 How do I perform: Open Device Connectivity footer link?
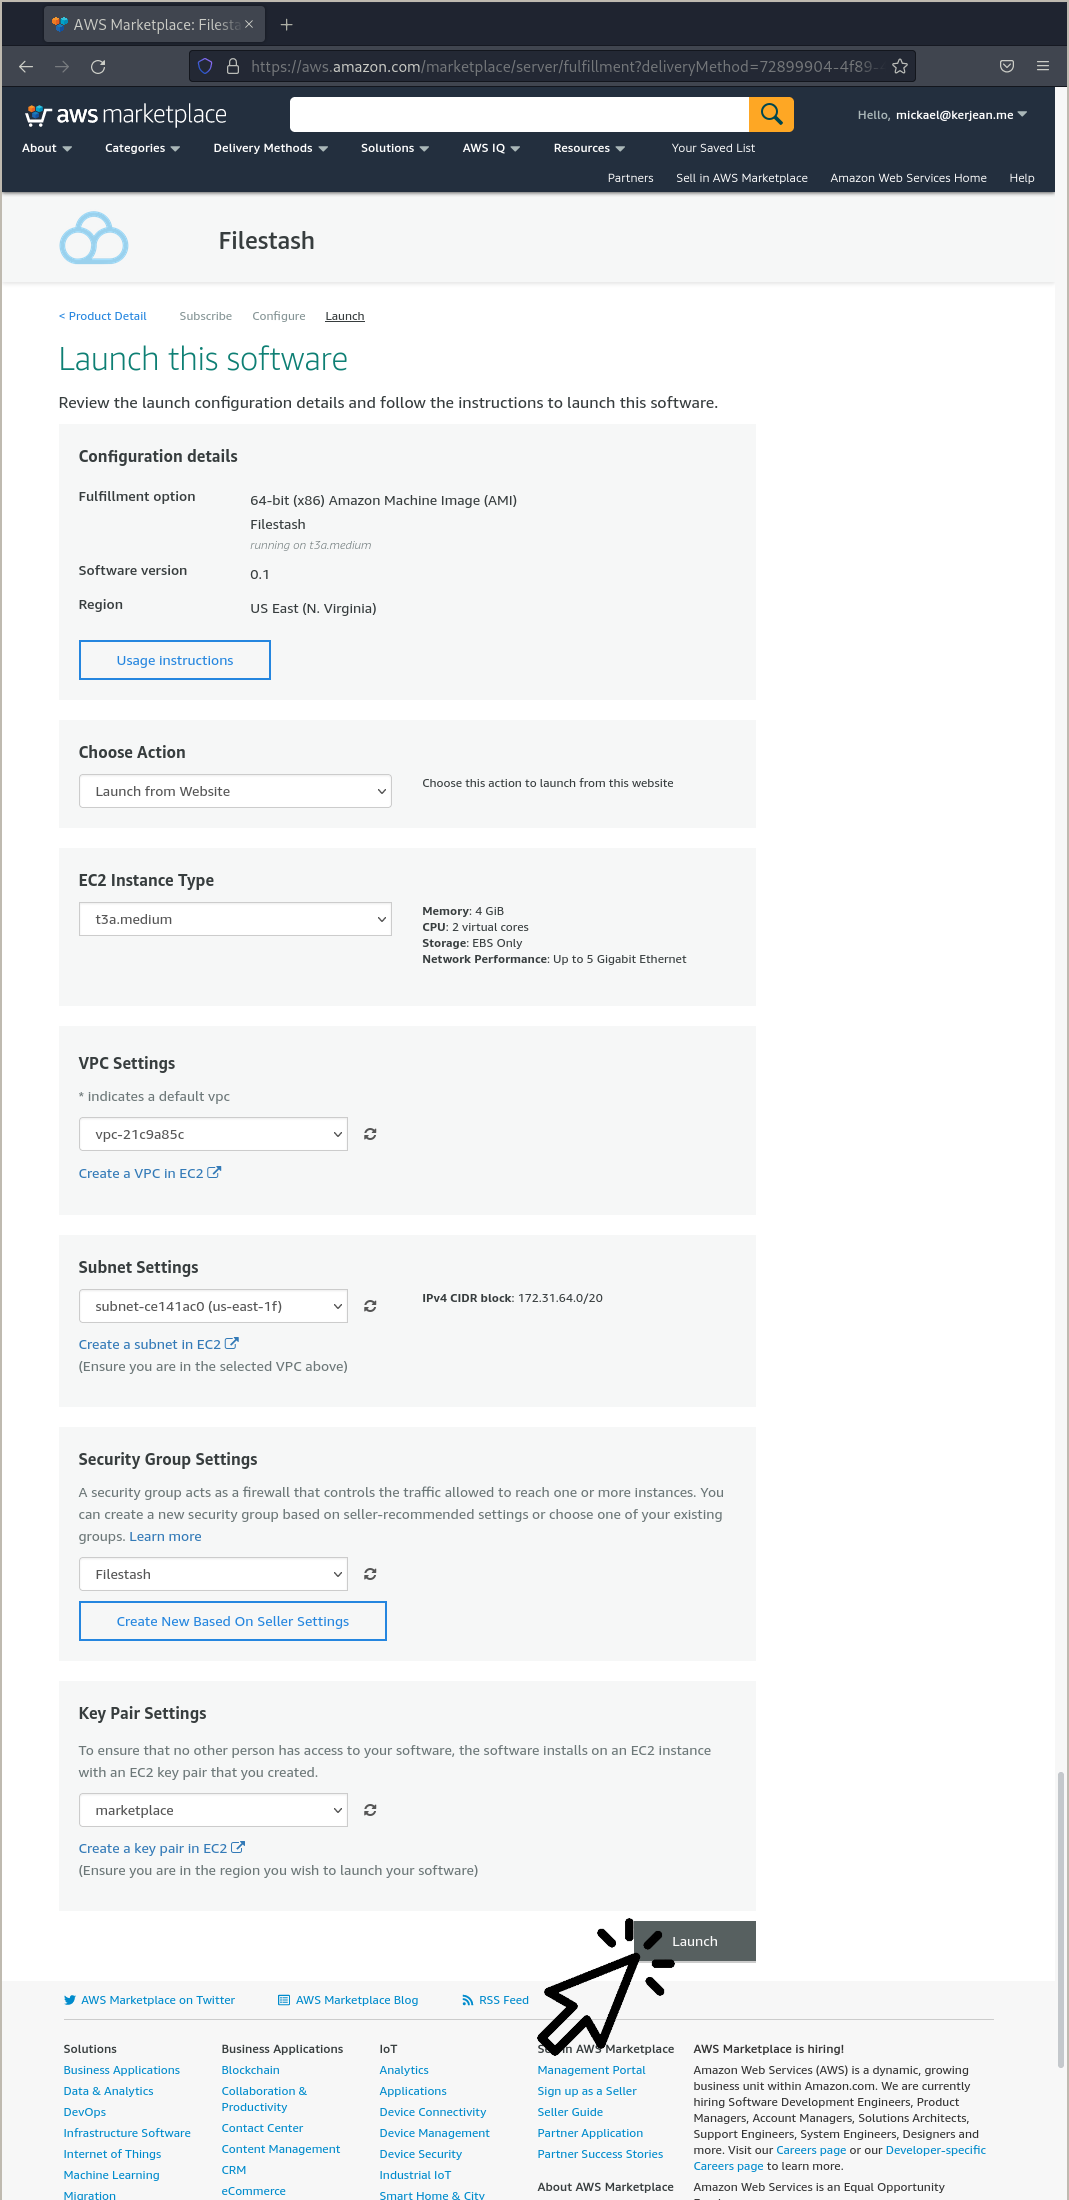433,2112
